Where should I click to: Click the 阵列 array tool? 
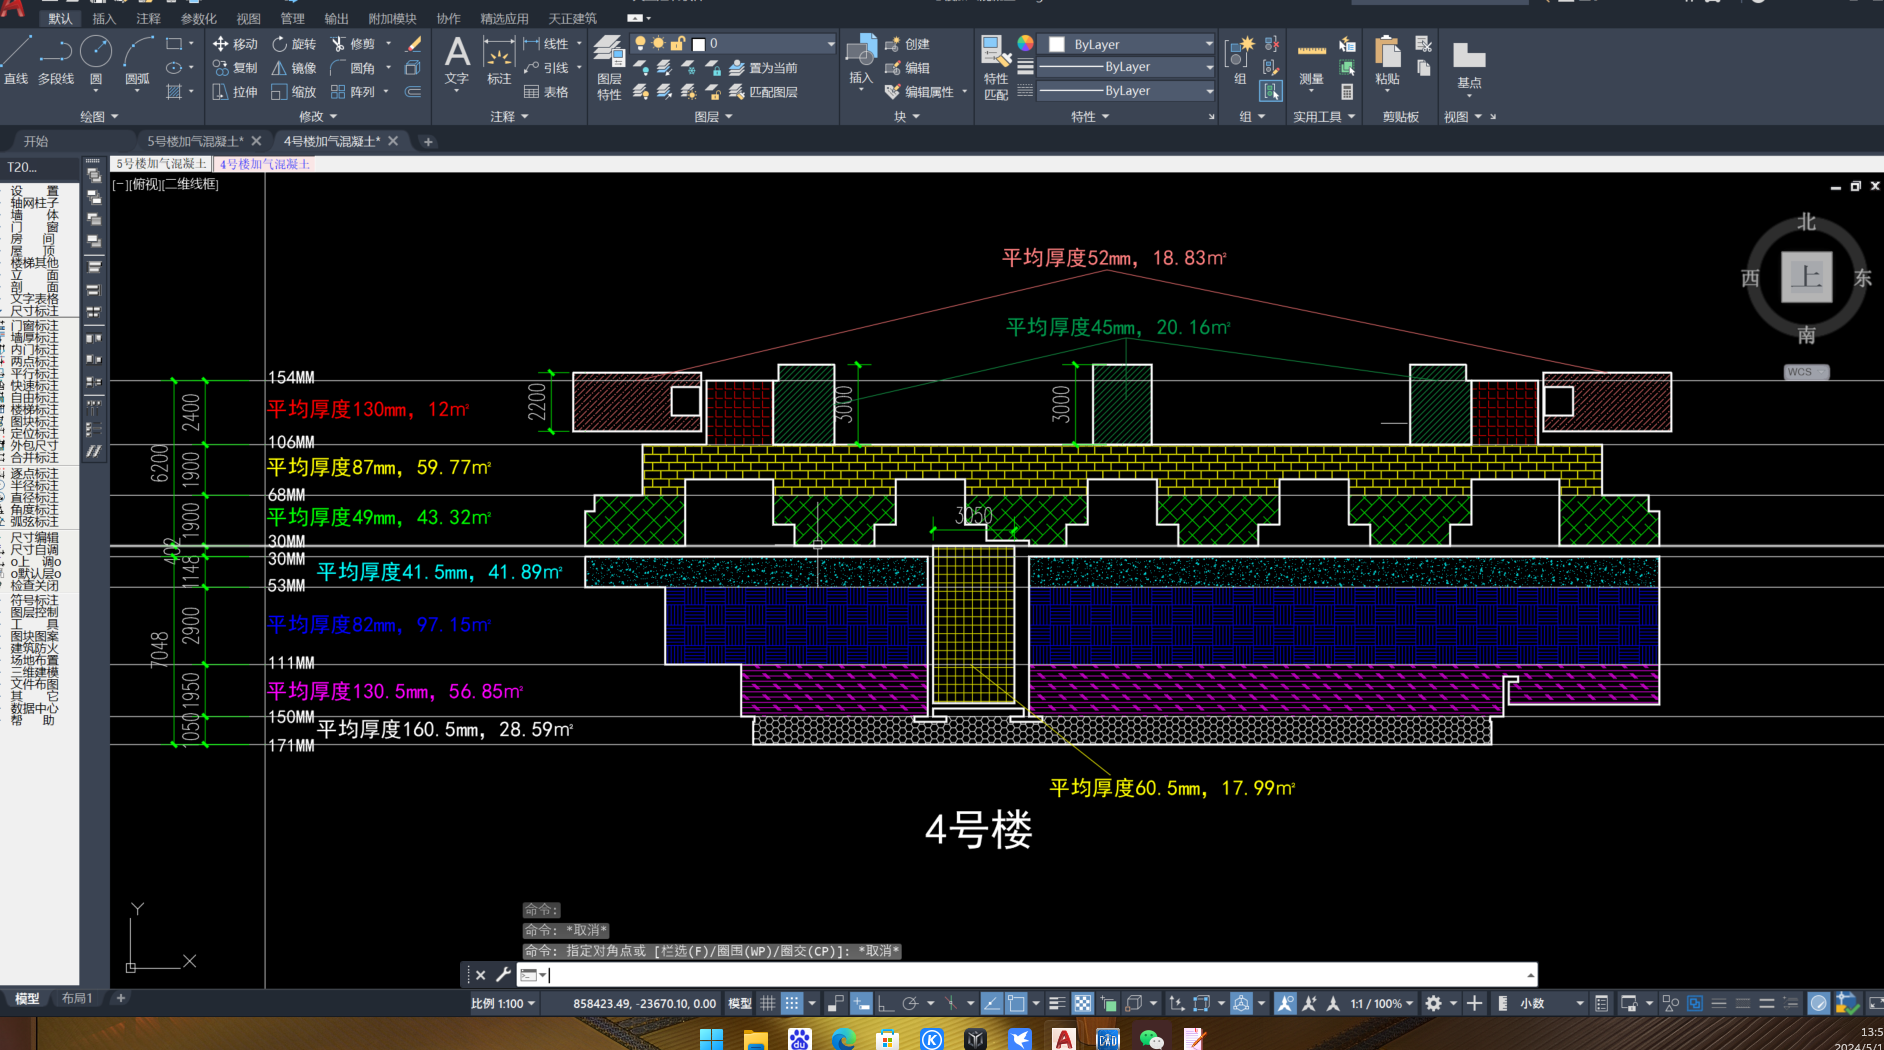(x=353, y=92)
